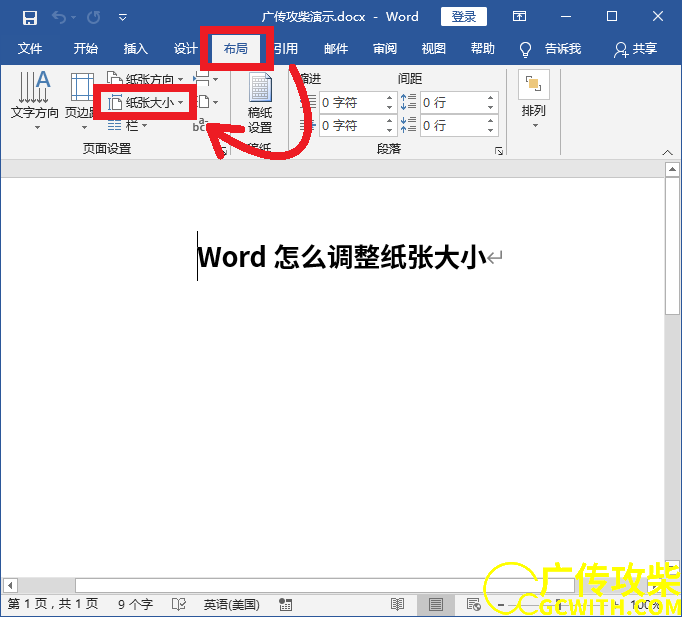Click 稿纸设置 manuscript paper icon
682x617 pixels.
click(x=260, y=104)
